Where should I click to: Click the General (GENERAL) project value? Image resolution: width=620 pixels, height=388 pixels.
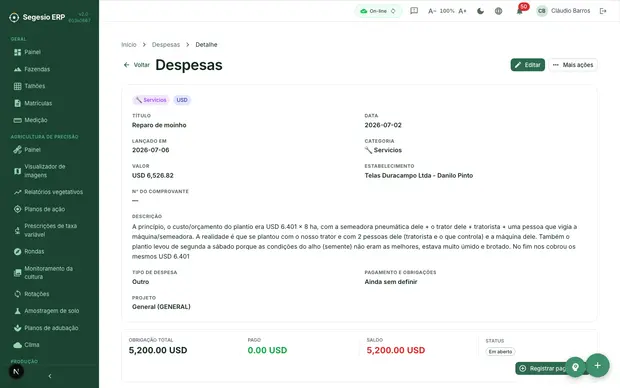[161, 307]
